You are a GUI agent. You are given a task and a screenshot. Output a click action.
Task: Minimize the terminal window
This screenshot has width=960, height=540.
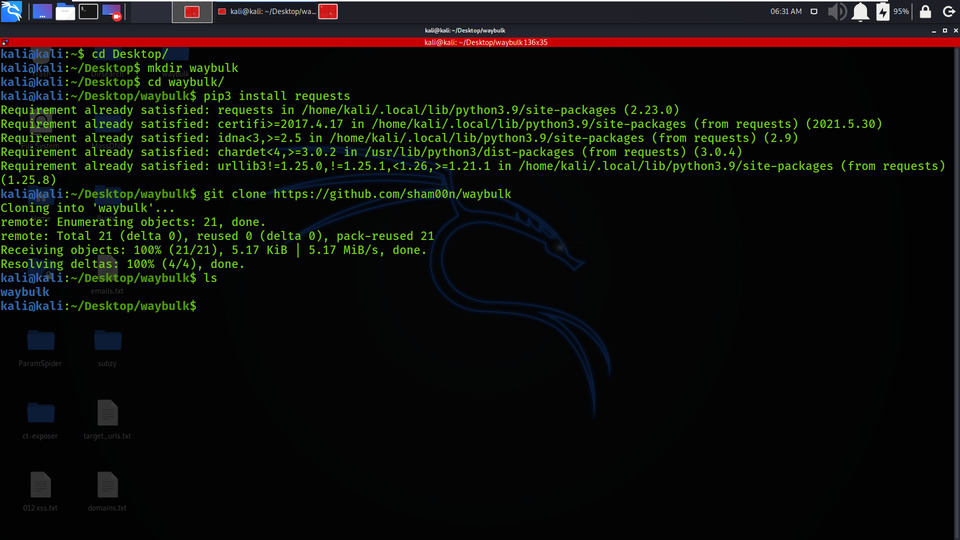click(934, 31)
